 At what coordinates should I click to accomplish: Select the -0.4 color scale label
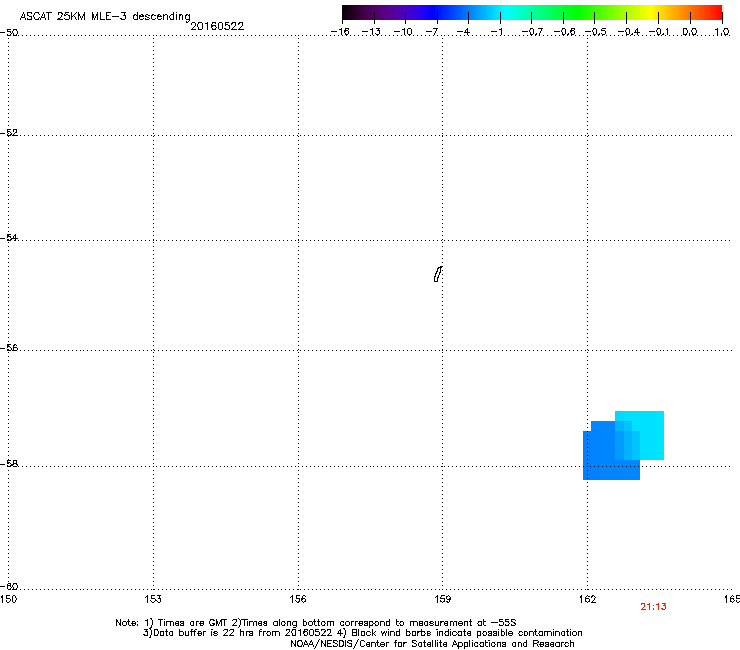[628, 32]
